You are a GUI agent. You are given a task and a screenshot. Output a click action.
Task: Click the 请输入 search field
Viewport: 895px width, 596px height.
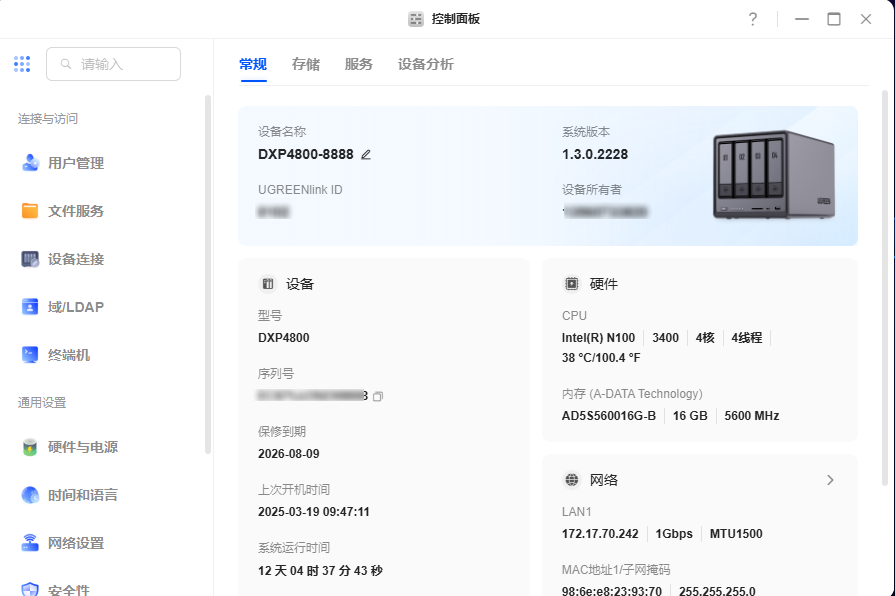pos(114,64)
